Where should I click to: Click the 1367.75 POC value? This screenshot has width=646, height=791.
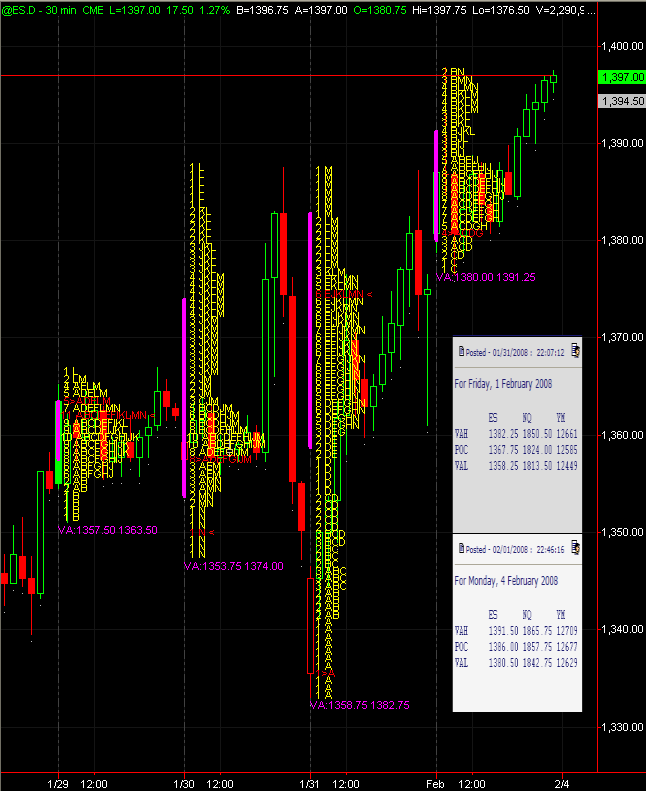point(503,449)
